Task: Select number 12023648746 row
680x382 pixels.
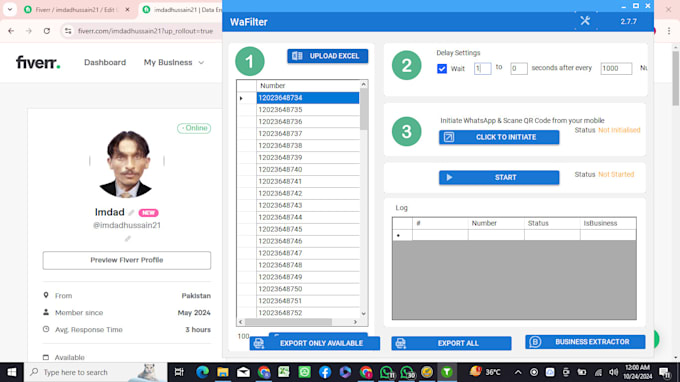Action: coord(307,241)
